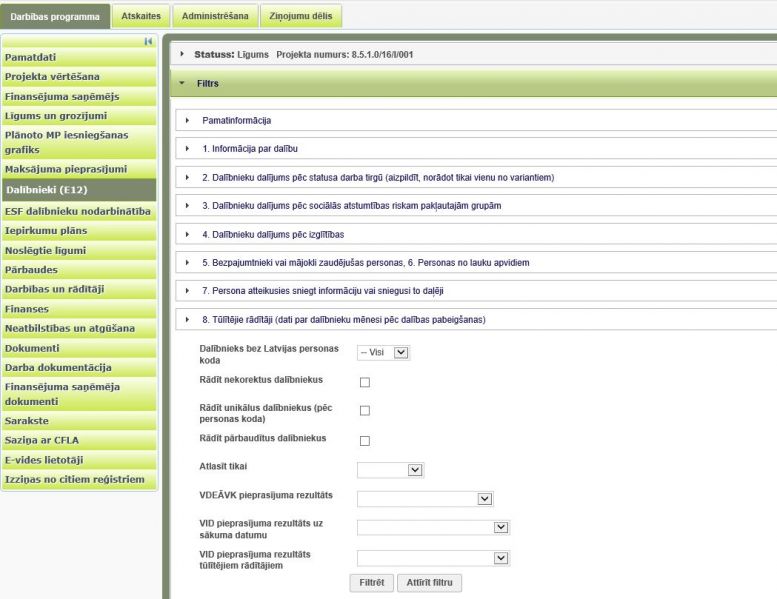Click the Filtrēt button

point(369,582)
